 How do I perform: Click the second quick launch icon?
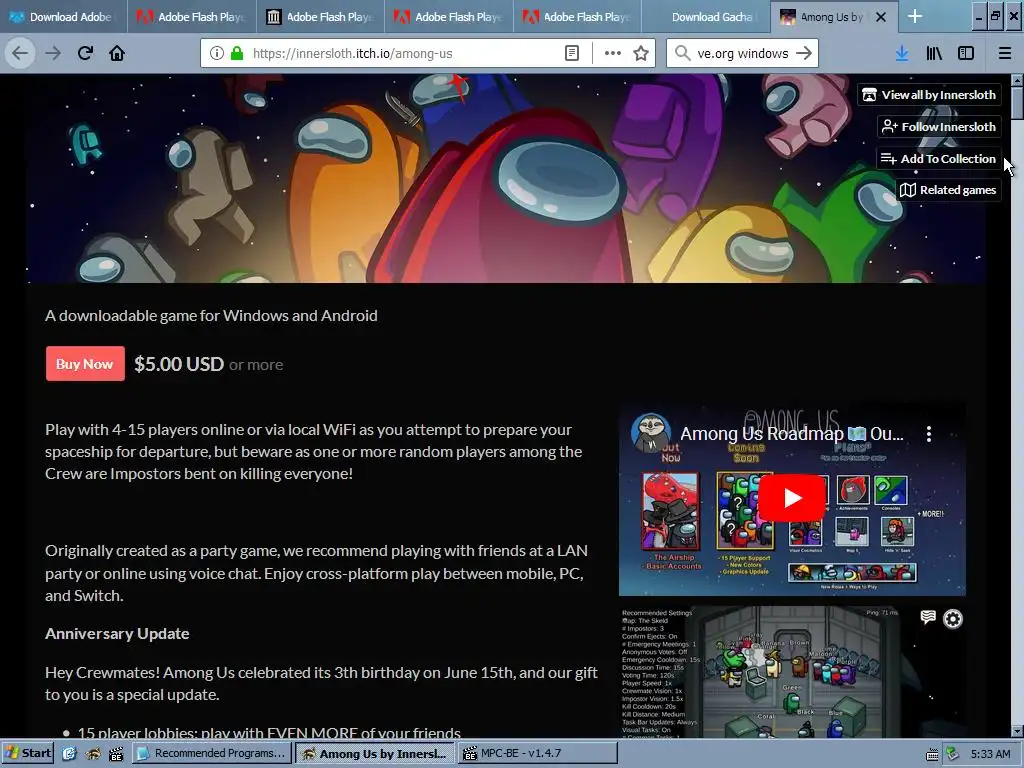[93, 754]
